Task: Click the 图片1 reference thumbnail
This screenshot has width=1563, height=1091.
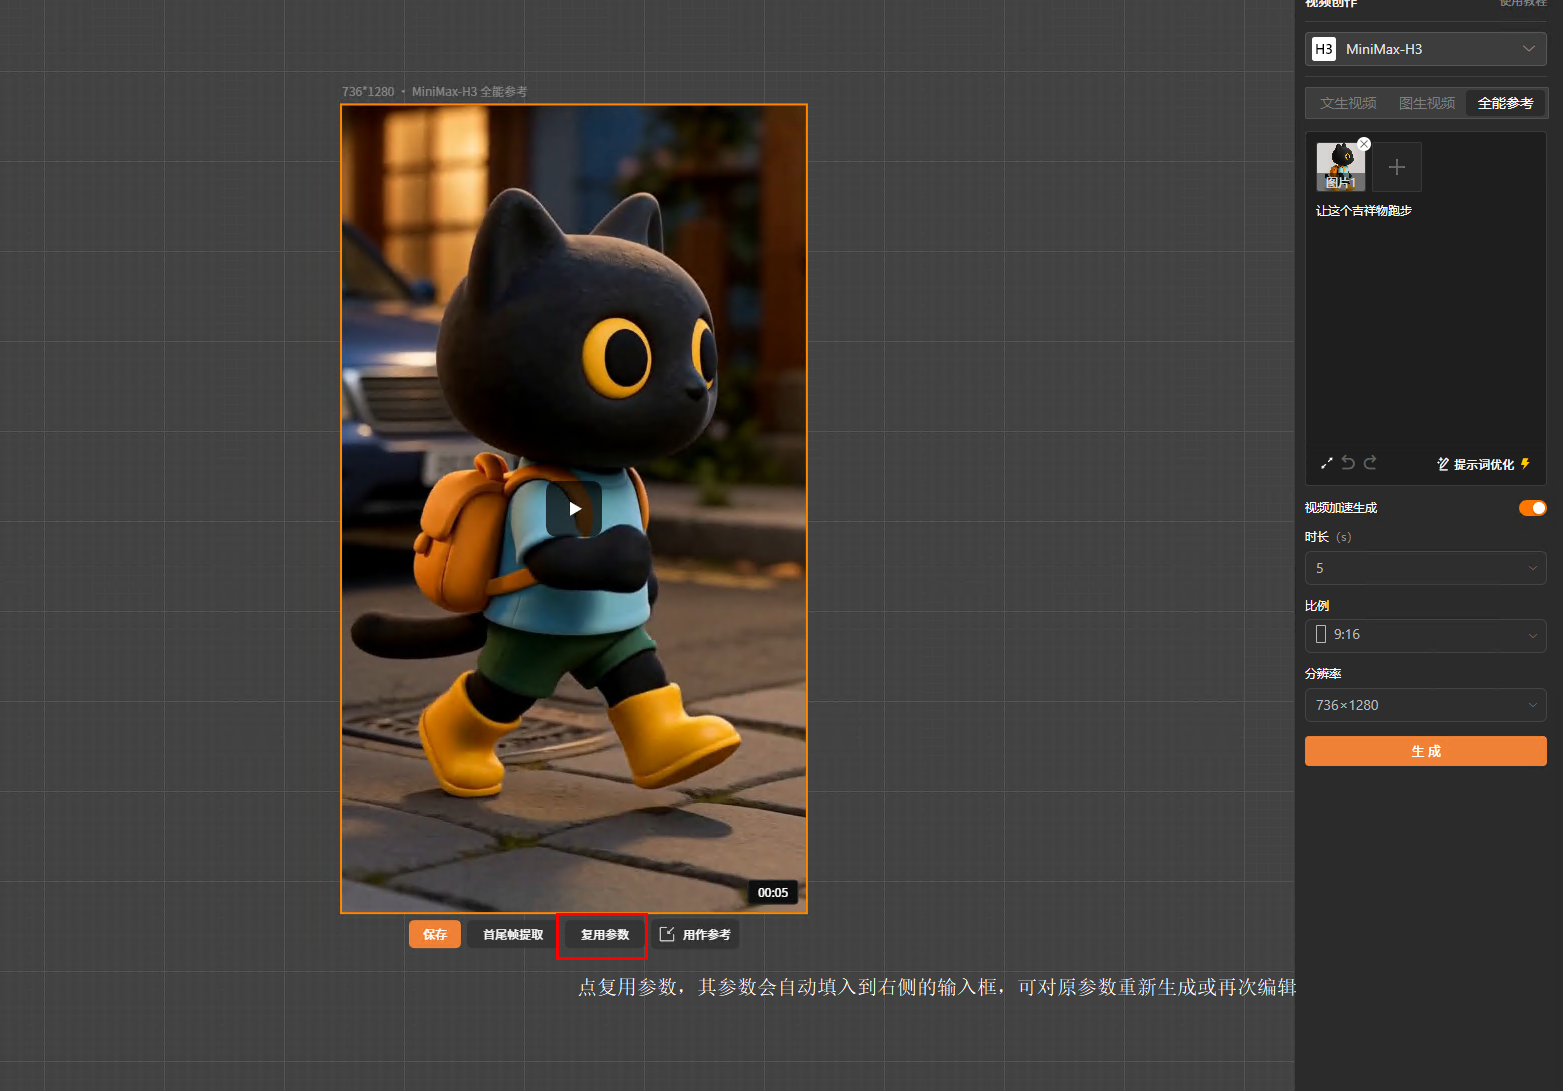Action: [x=1341, y=167]
